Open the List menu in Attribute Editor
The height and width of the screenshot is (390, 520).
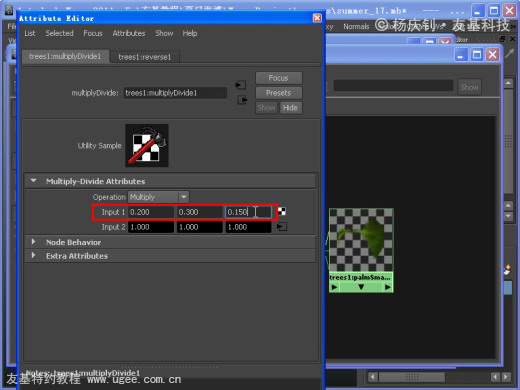pyautogui.click(x=30, y=33)
